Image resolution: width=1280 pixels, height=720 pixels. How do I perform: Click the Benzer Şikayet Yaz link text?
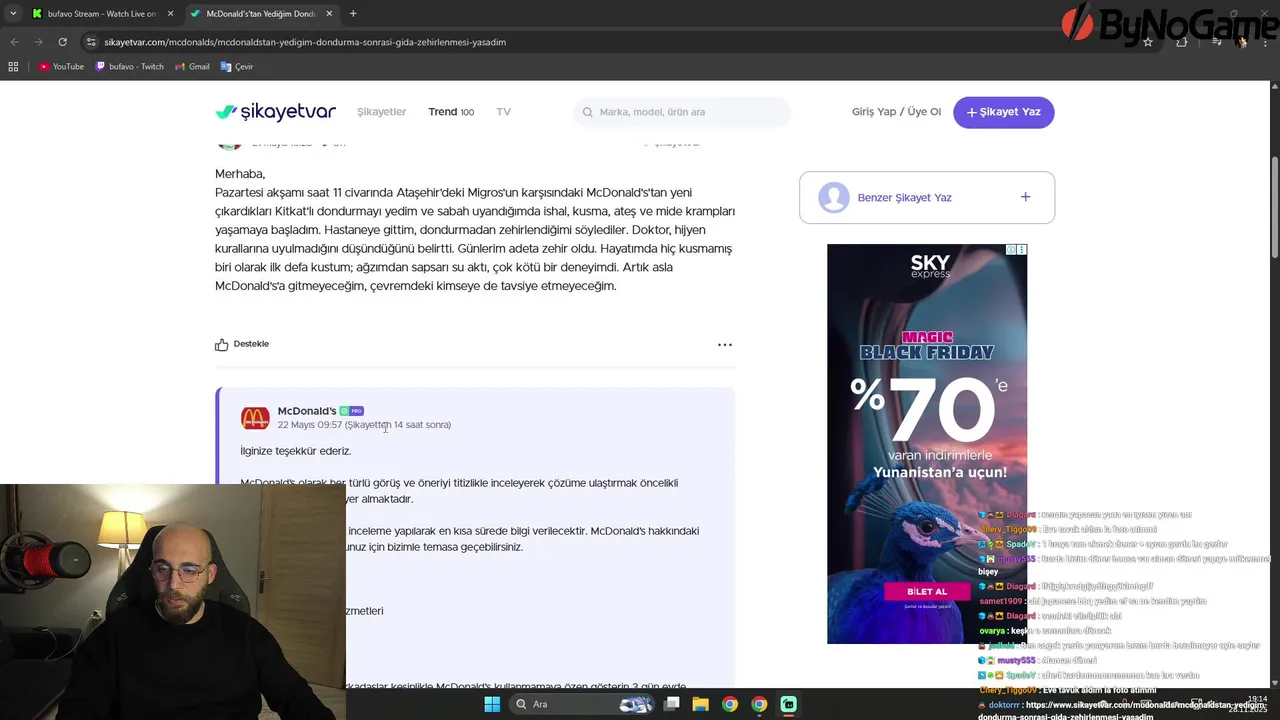pos(904,198)
